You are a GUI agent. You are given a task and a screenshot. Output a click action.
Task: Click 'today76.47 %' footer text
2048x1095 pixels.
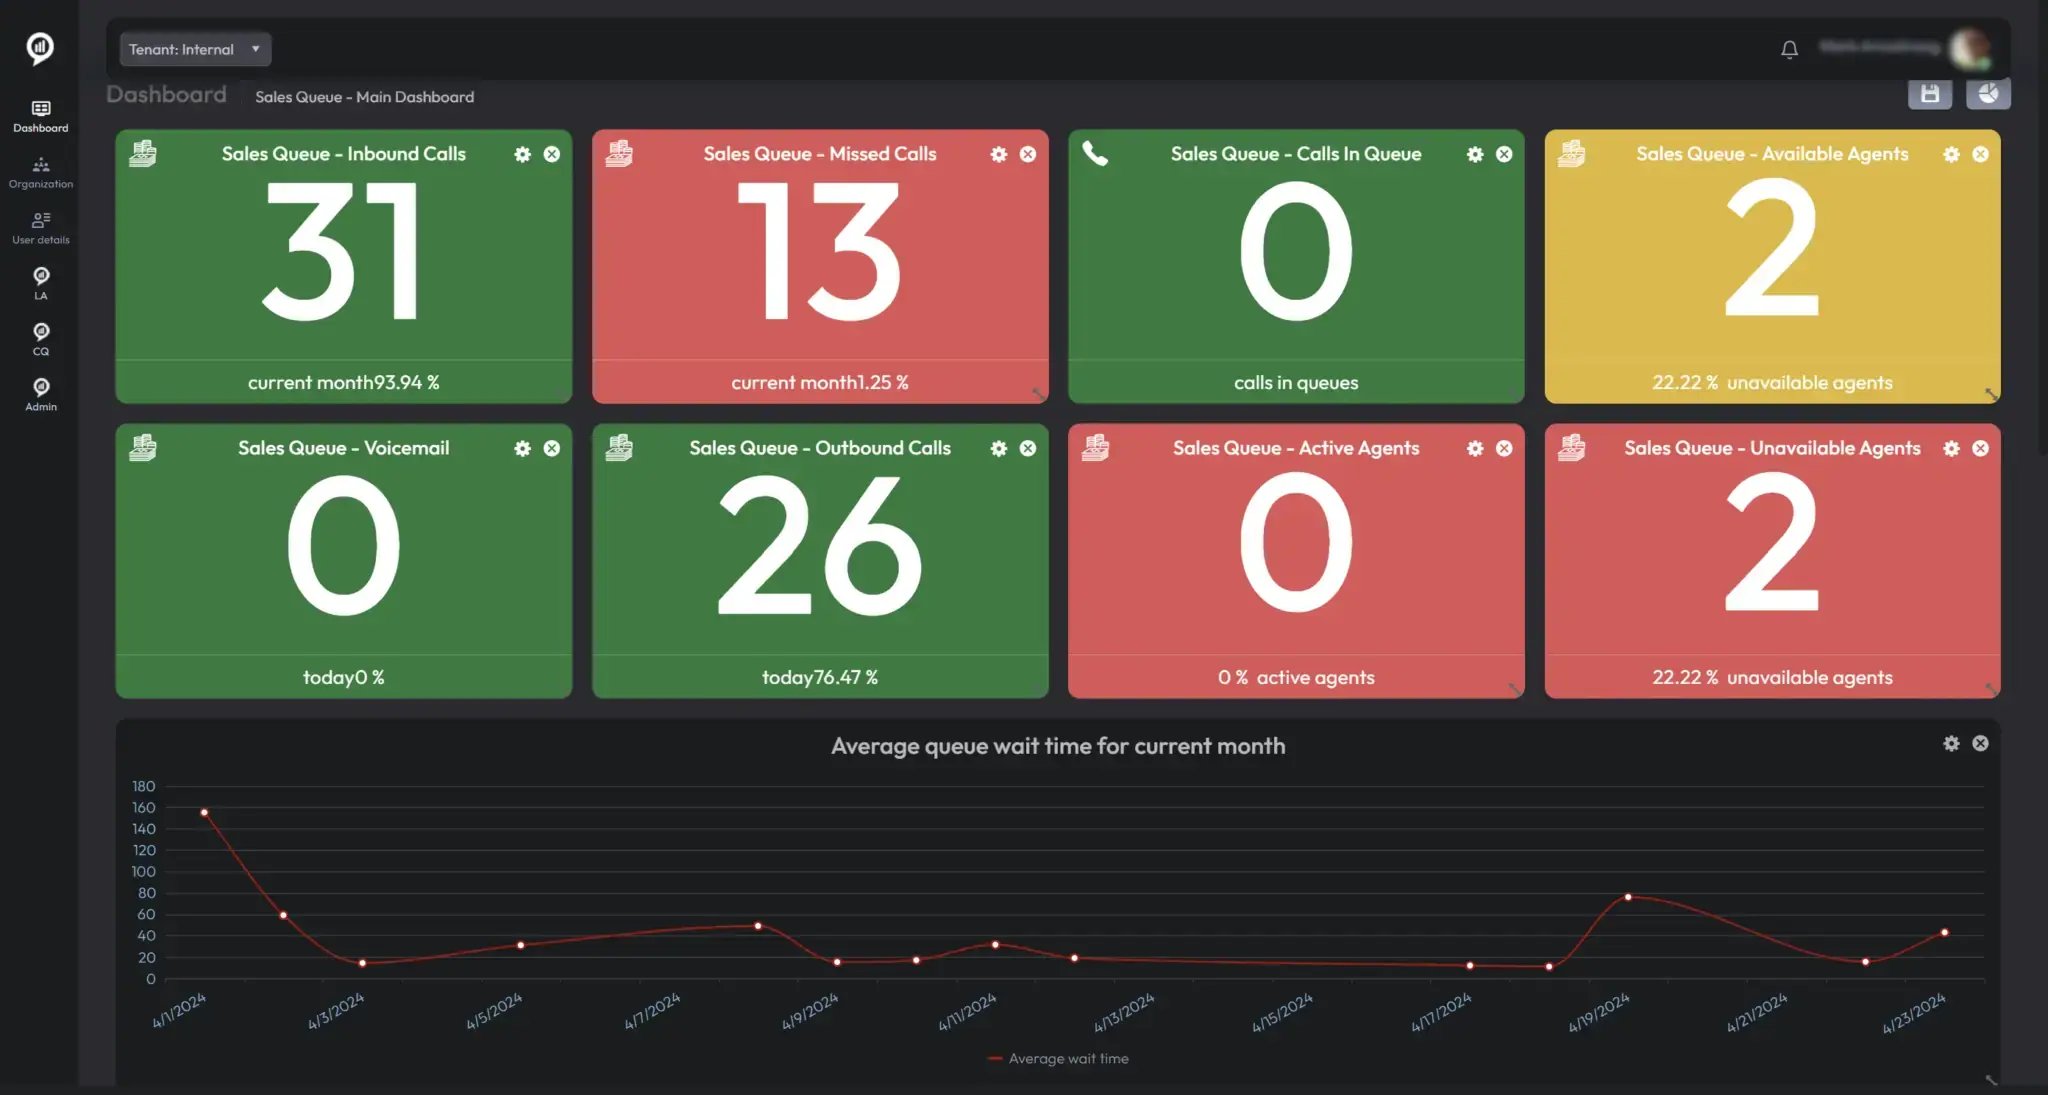(820, 677)
